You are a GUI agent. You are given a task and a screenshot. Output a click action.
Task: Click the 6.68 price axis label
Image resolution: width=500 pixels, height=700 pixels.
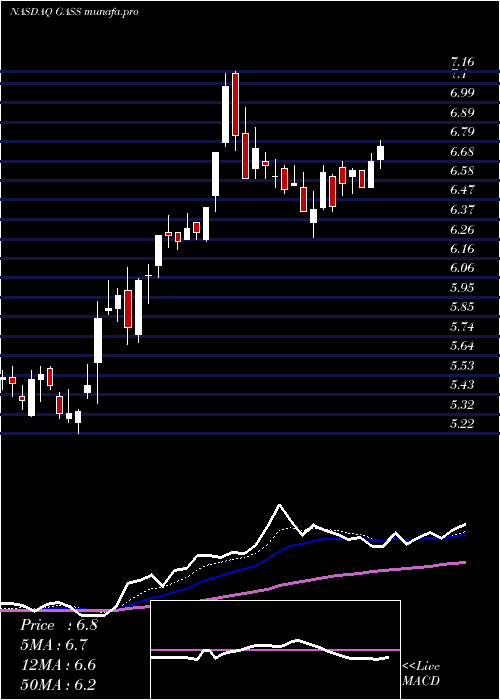coord(462,151)
